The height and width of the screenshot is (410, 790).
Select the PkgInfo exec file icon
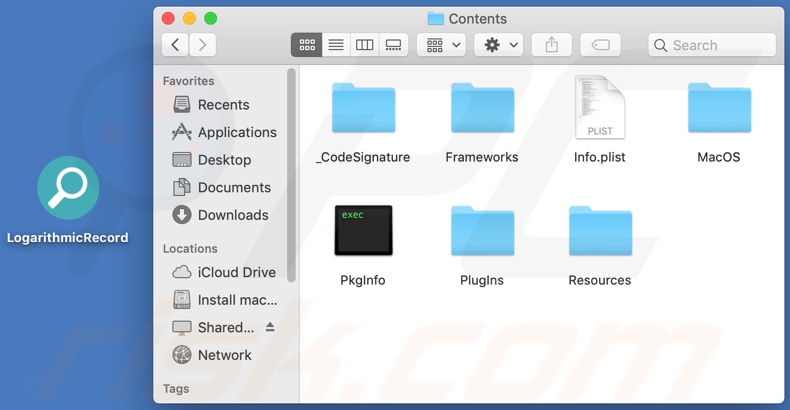click(x=363, y=230)
